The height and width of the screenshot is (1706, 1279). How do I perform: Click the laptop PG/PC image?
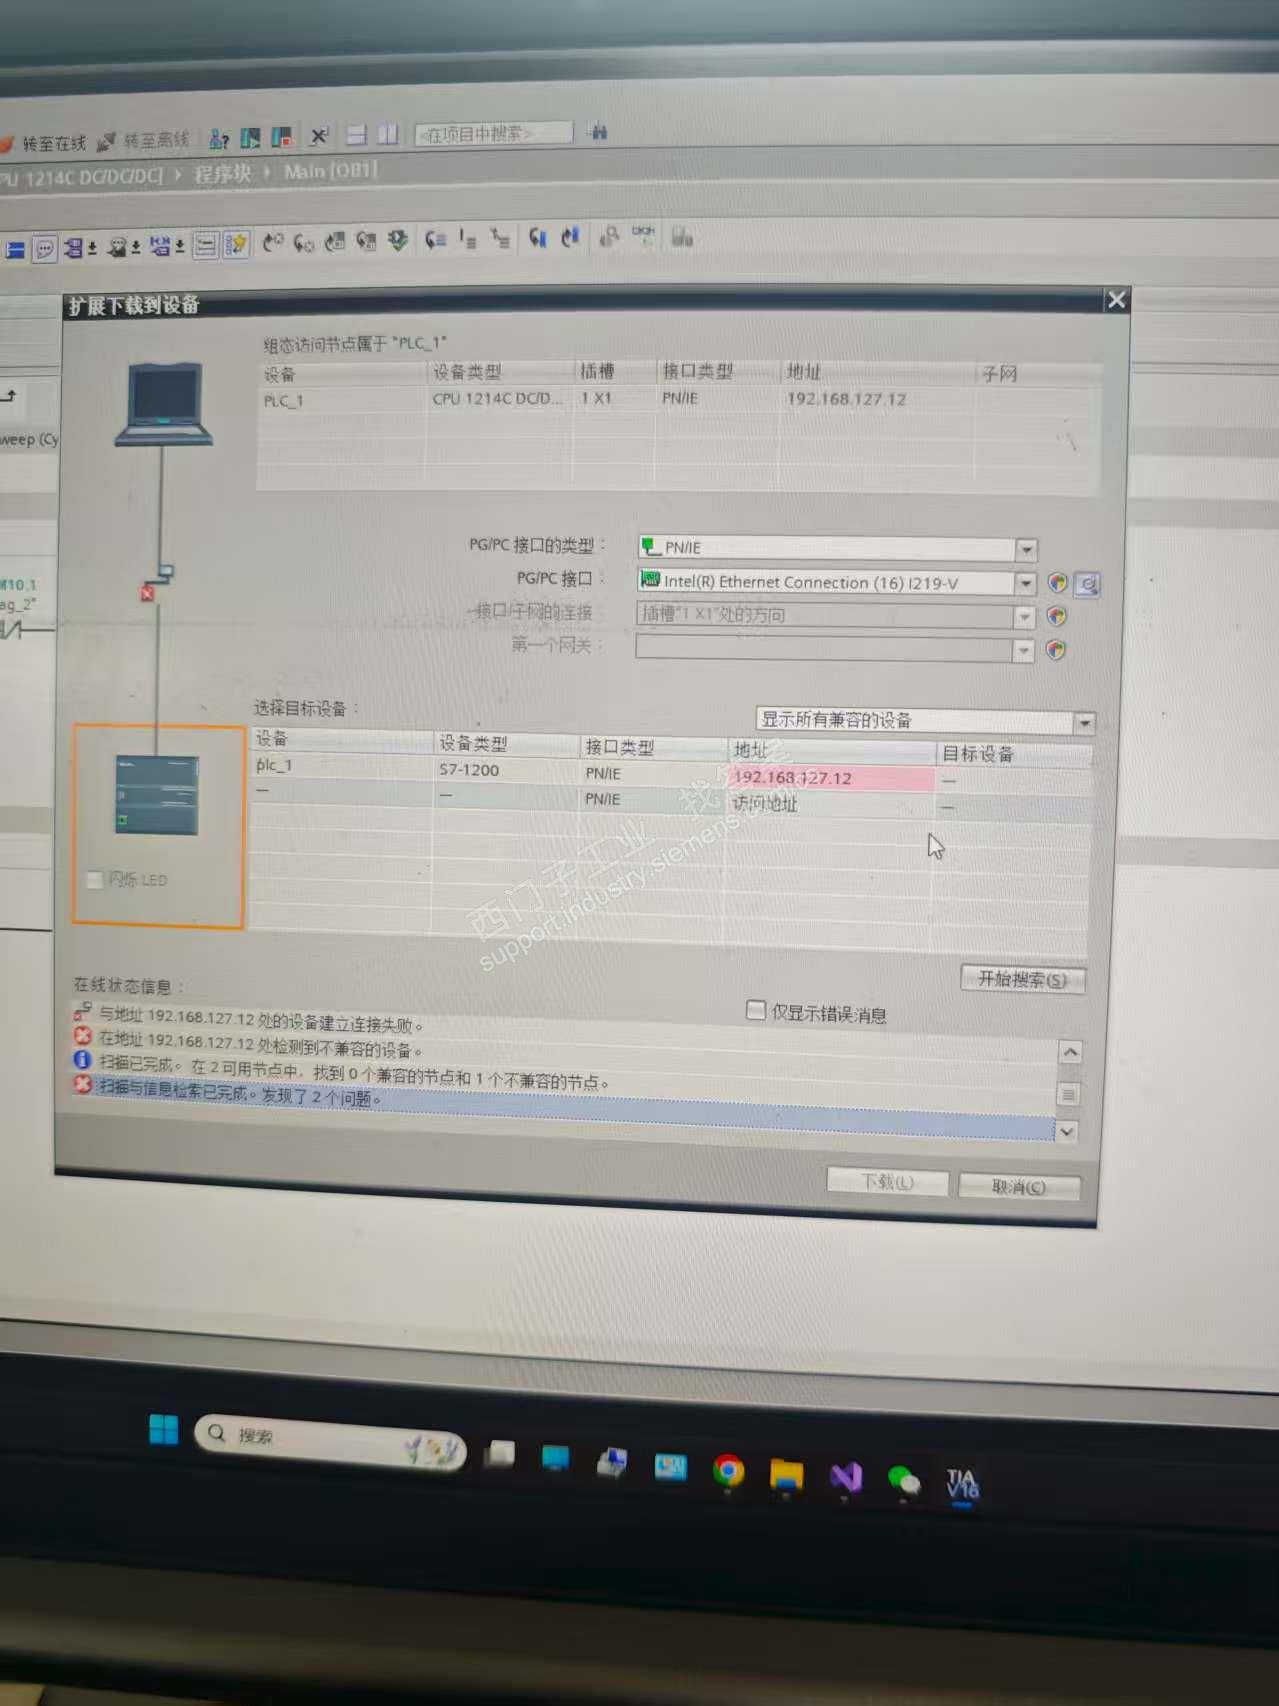click(163, 403)
